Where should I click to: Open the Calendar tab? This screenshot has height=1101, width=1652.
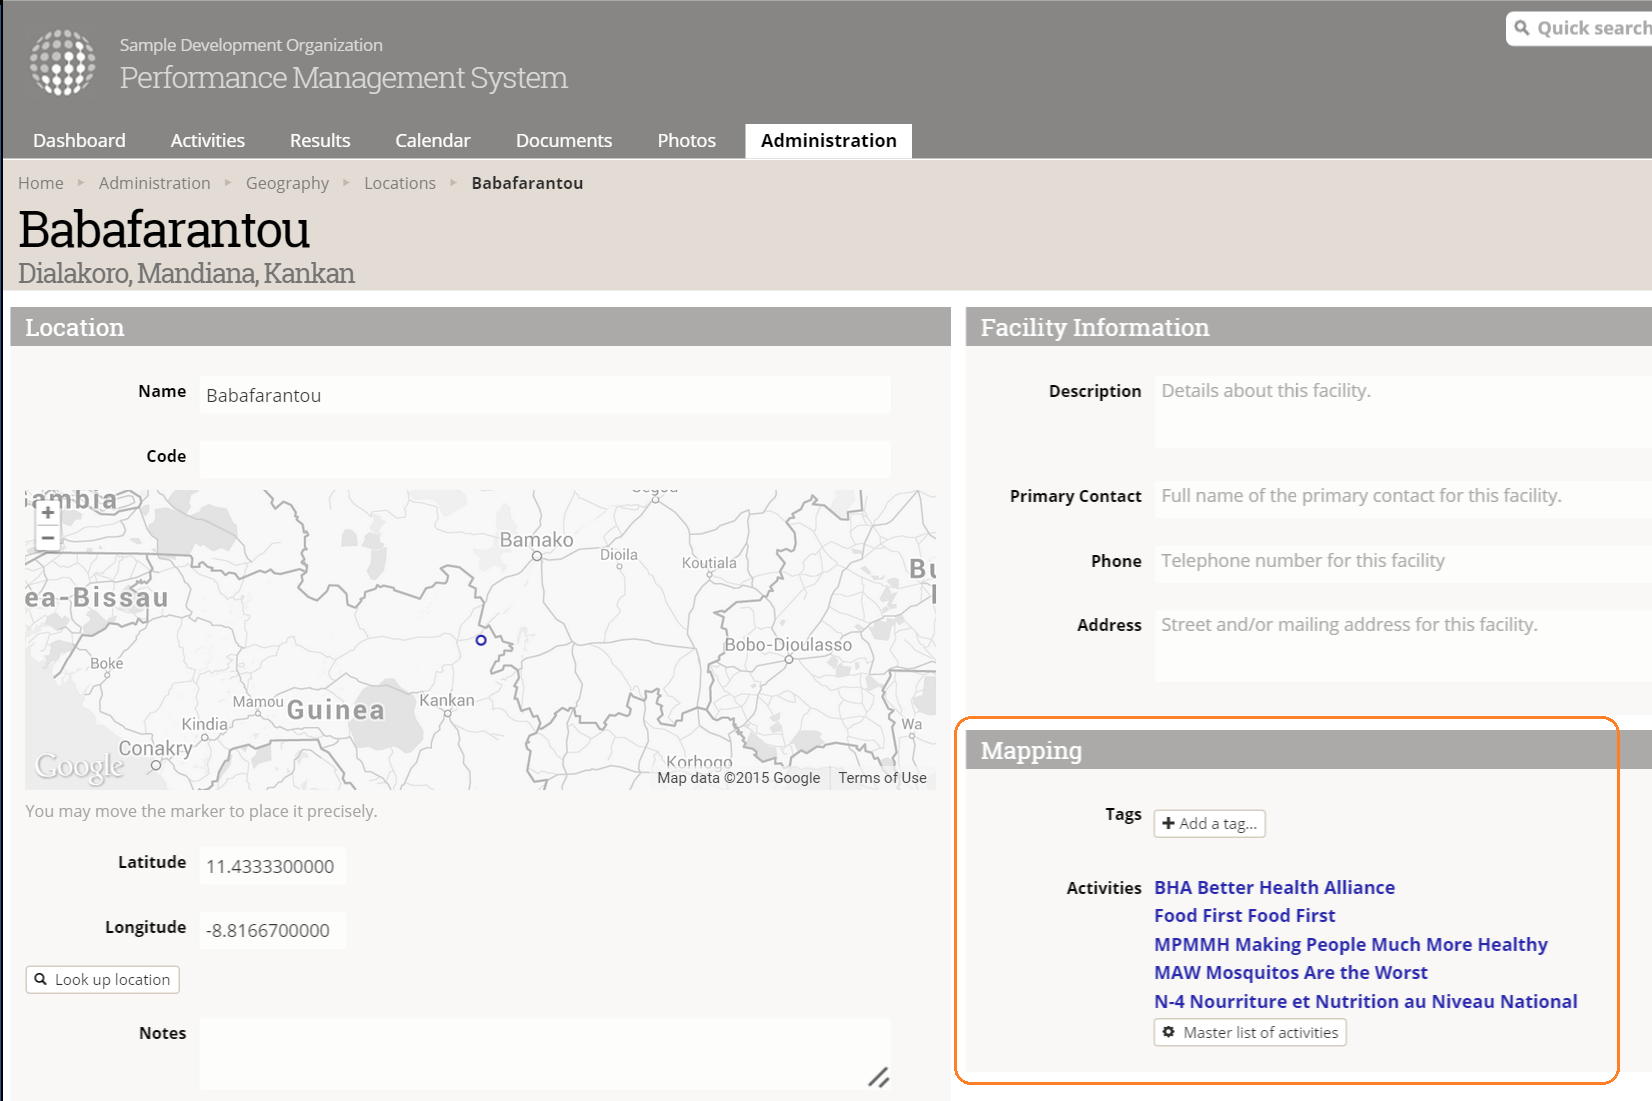pyautogui.click(x=432, y=141)
